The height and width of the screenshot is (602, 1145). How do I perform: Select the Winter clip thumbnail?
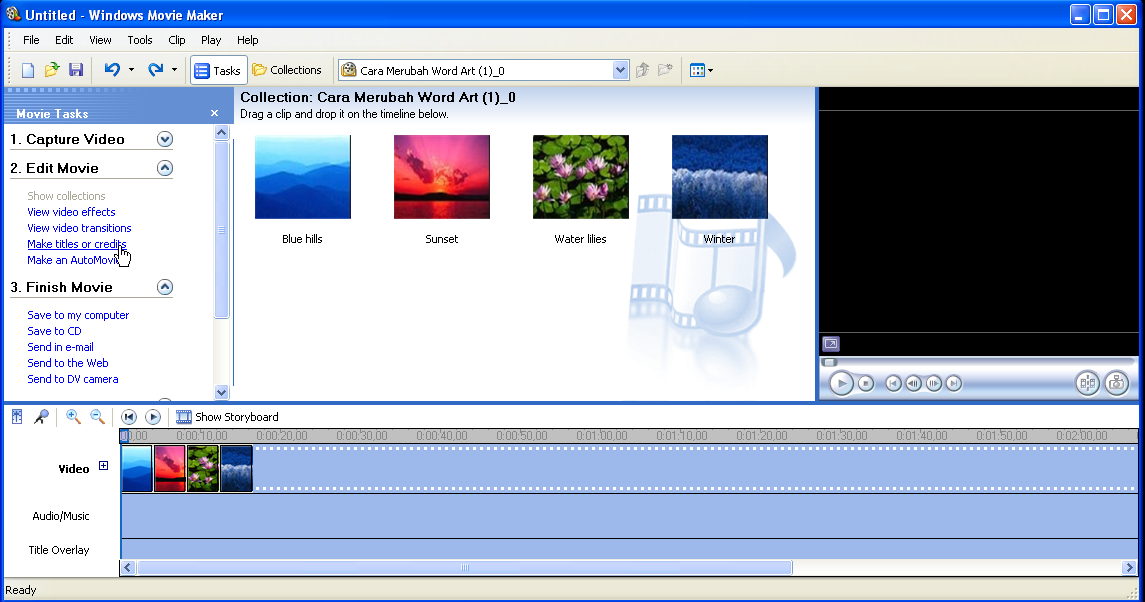tap(719, 177)
